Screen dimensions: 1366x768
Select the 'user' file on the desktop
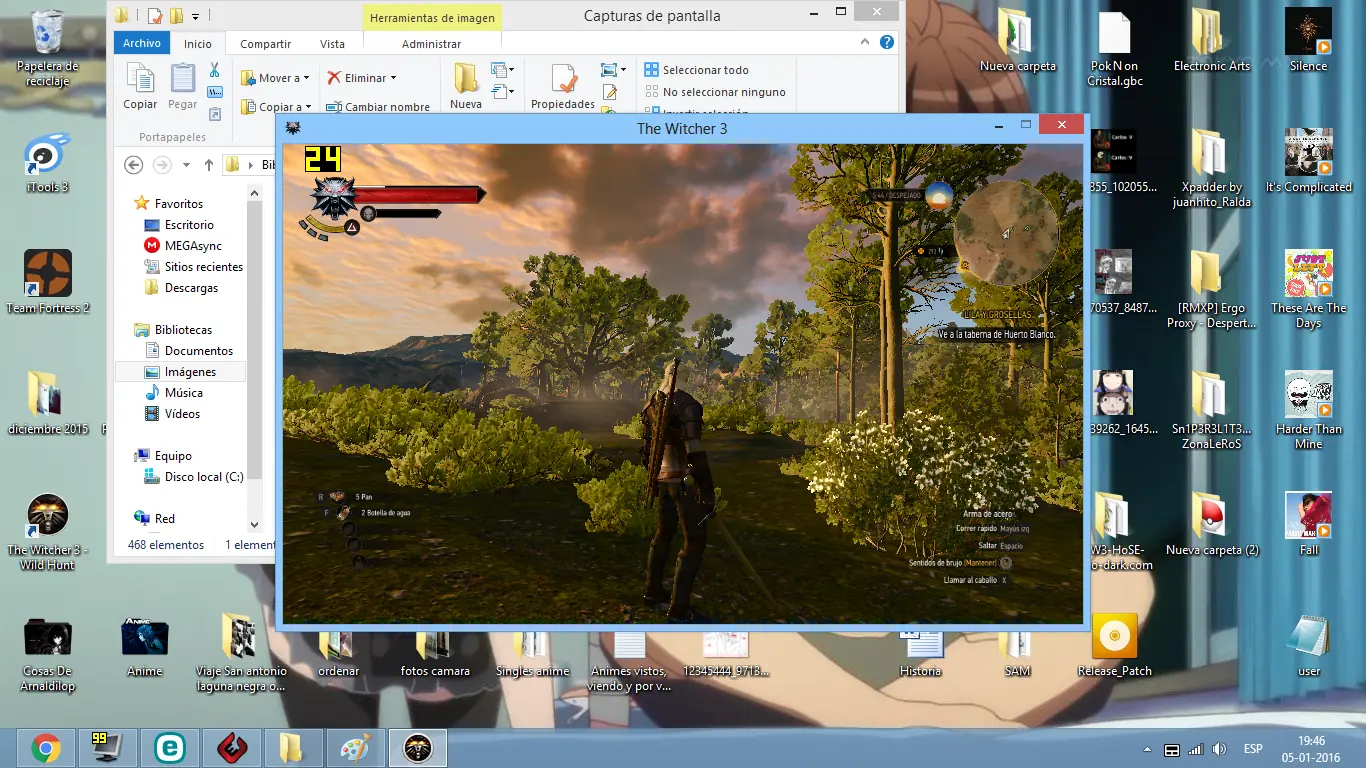[1309, 645]
